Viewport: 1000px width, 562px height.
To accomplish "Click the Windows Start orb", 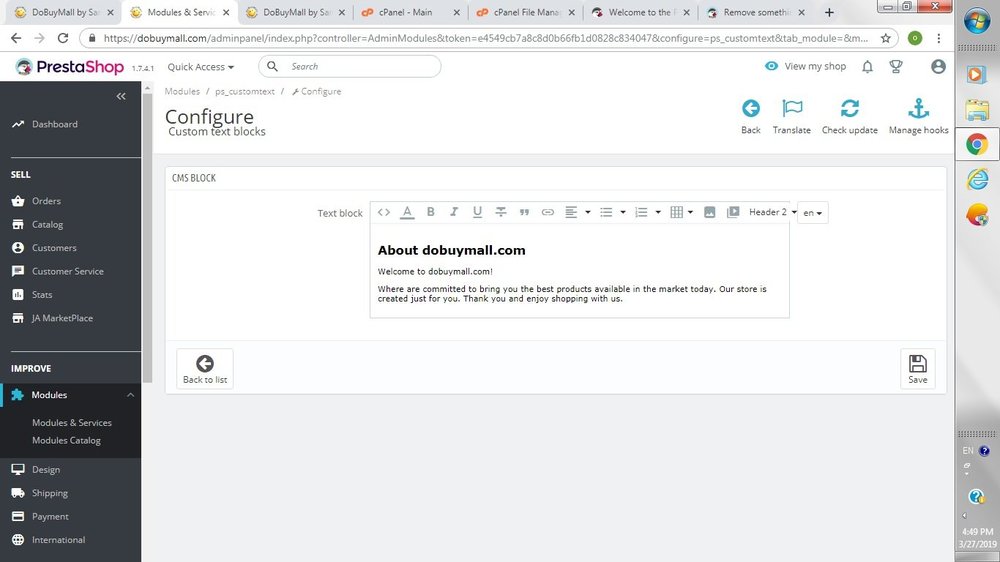I will (x=977, y=21).
